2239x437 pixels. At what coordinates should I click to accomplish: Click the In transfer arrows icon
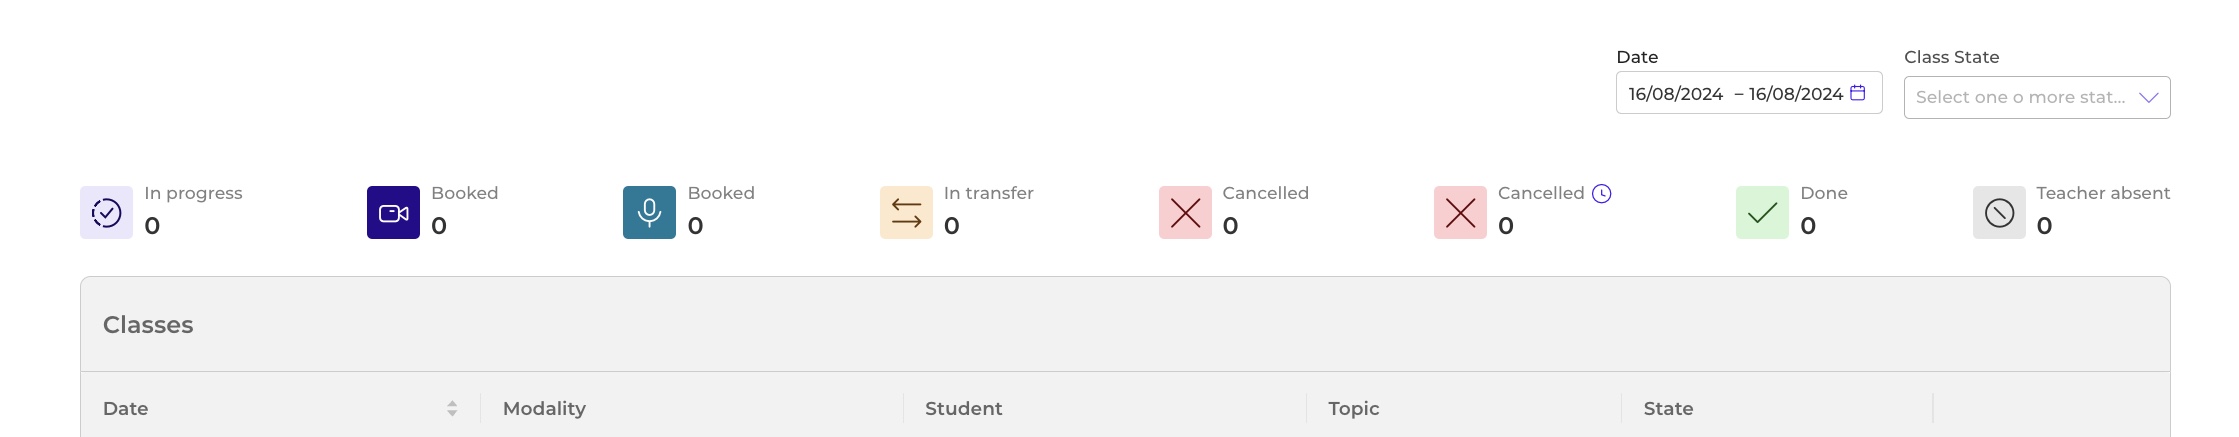coord(906,213)
